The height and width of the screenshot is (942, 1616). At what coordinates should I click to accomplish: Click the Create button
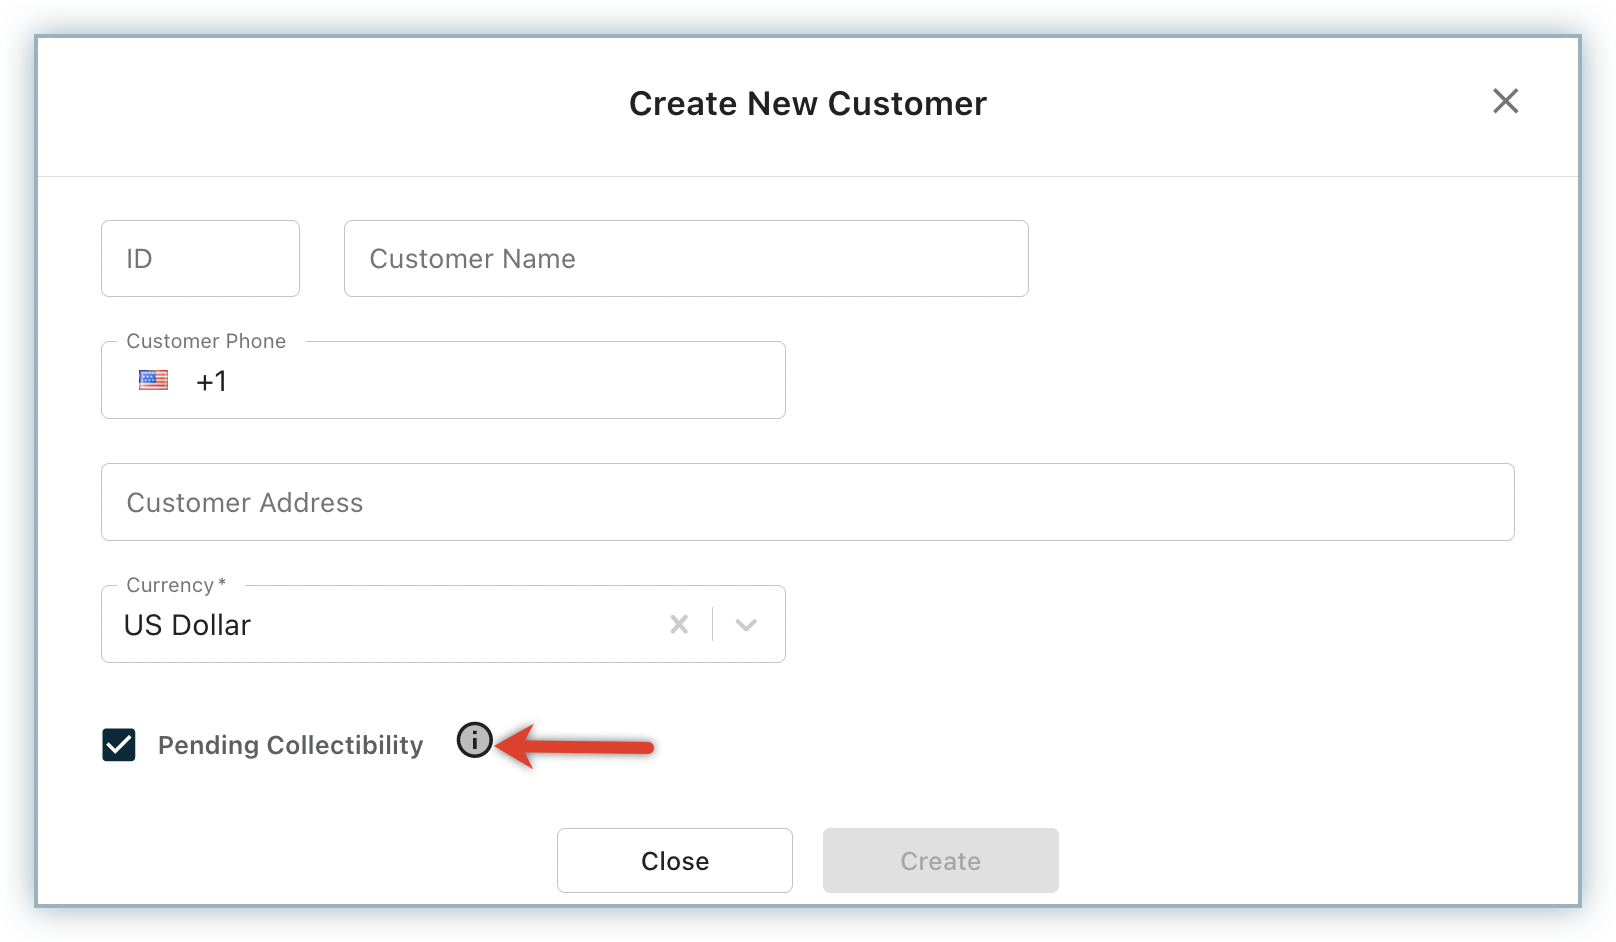[x=940, y=860]
